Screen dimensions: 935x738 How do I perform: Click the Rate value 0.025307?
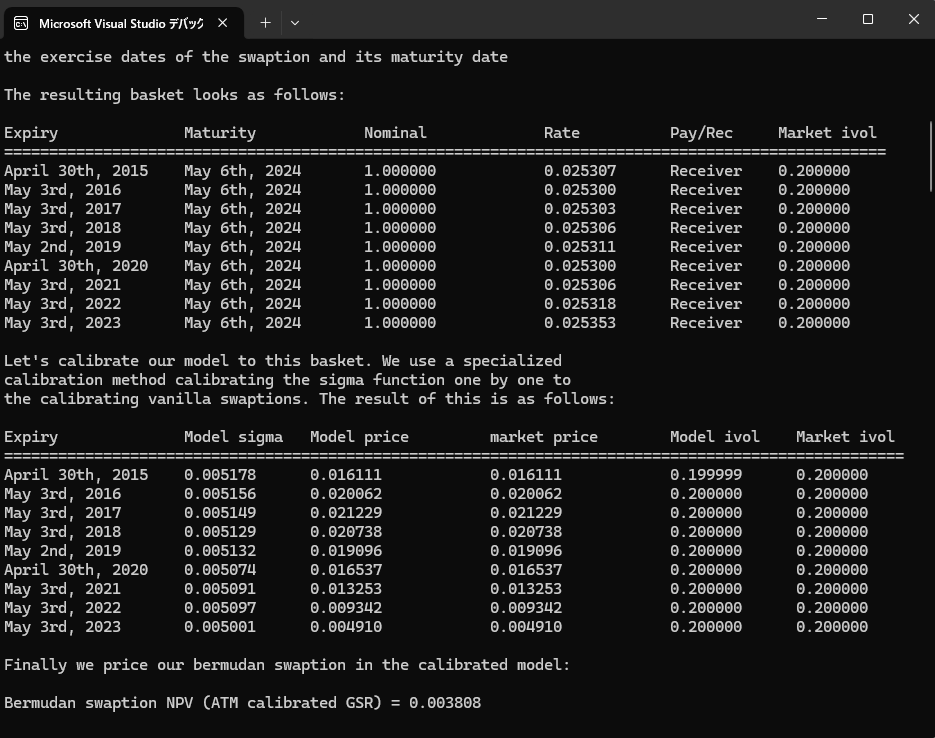580,171
